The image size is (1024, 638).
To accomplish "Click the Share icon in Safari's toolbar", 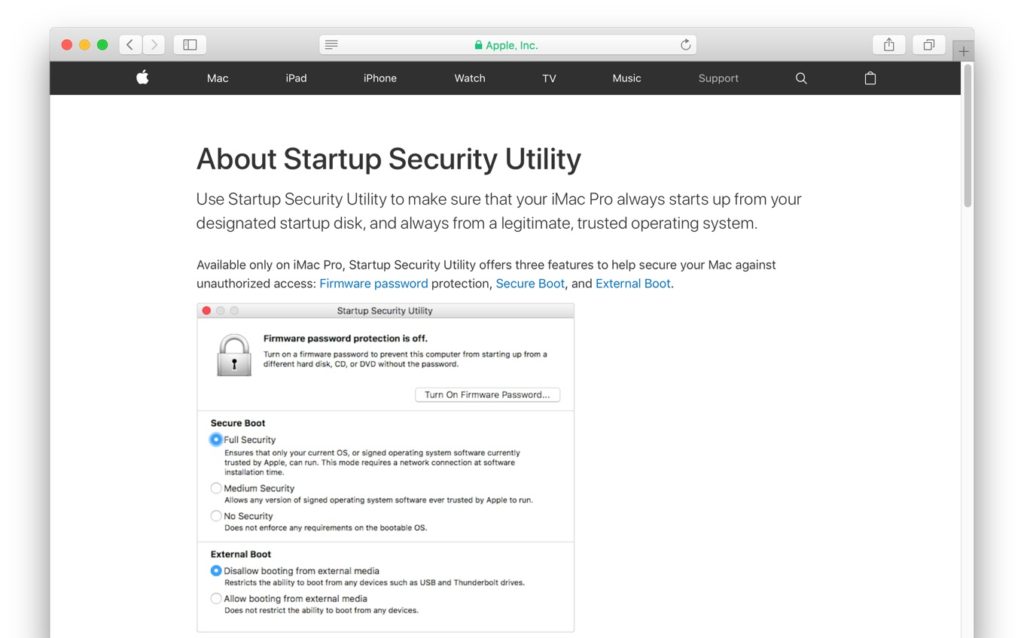I will [888, 44].
